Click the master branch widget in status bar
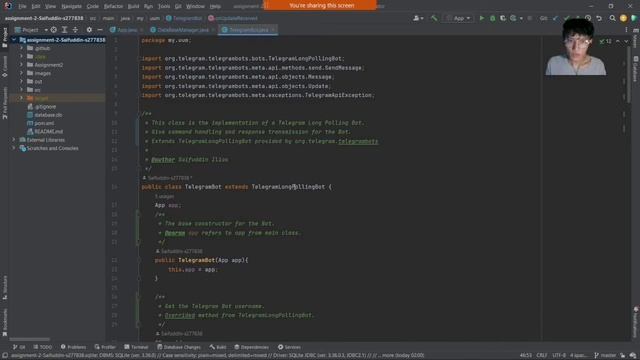This screenshot has width=640, height=360. pyautogui.click(x=604, y=355)
